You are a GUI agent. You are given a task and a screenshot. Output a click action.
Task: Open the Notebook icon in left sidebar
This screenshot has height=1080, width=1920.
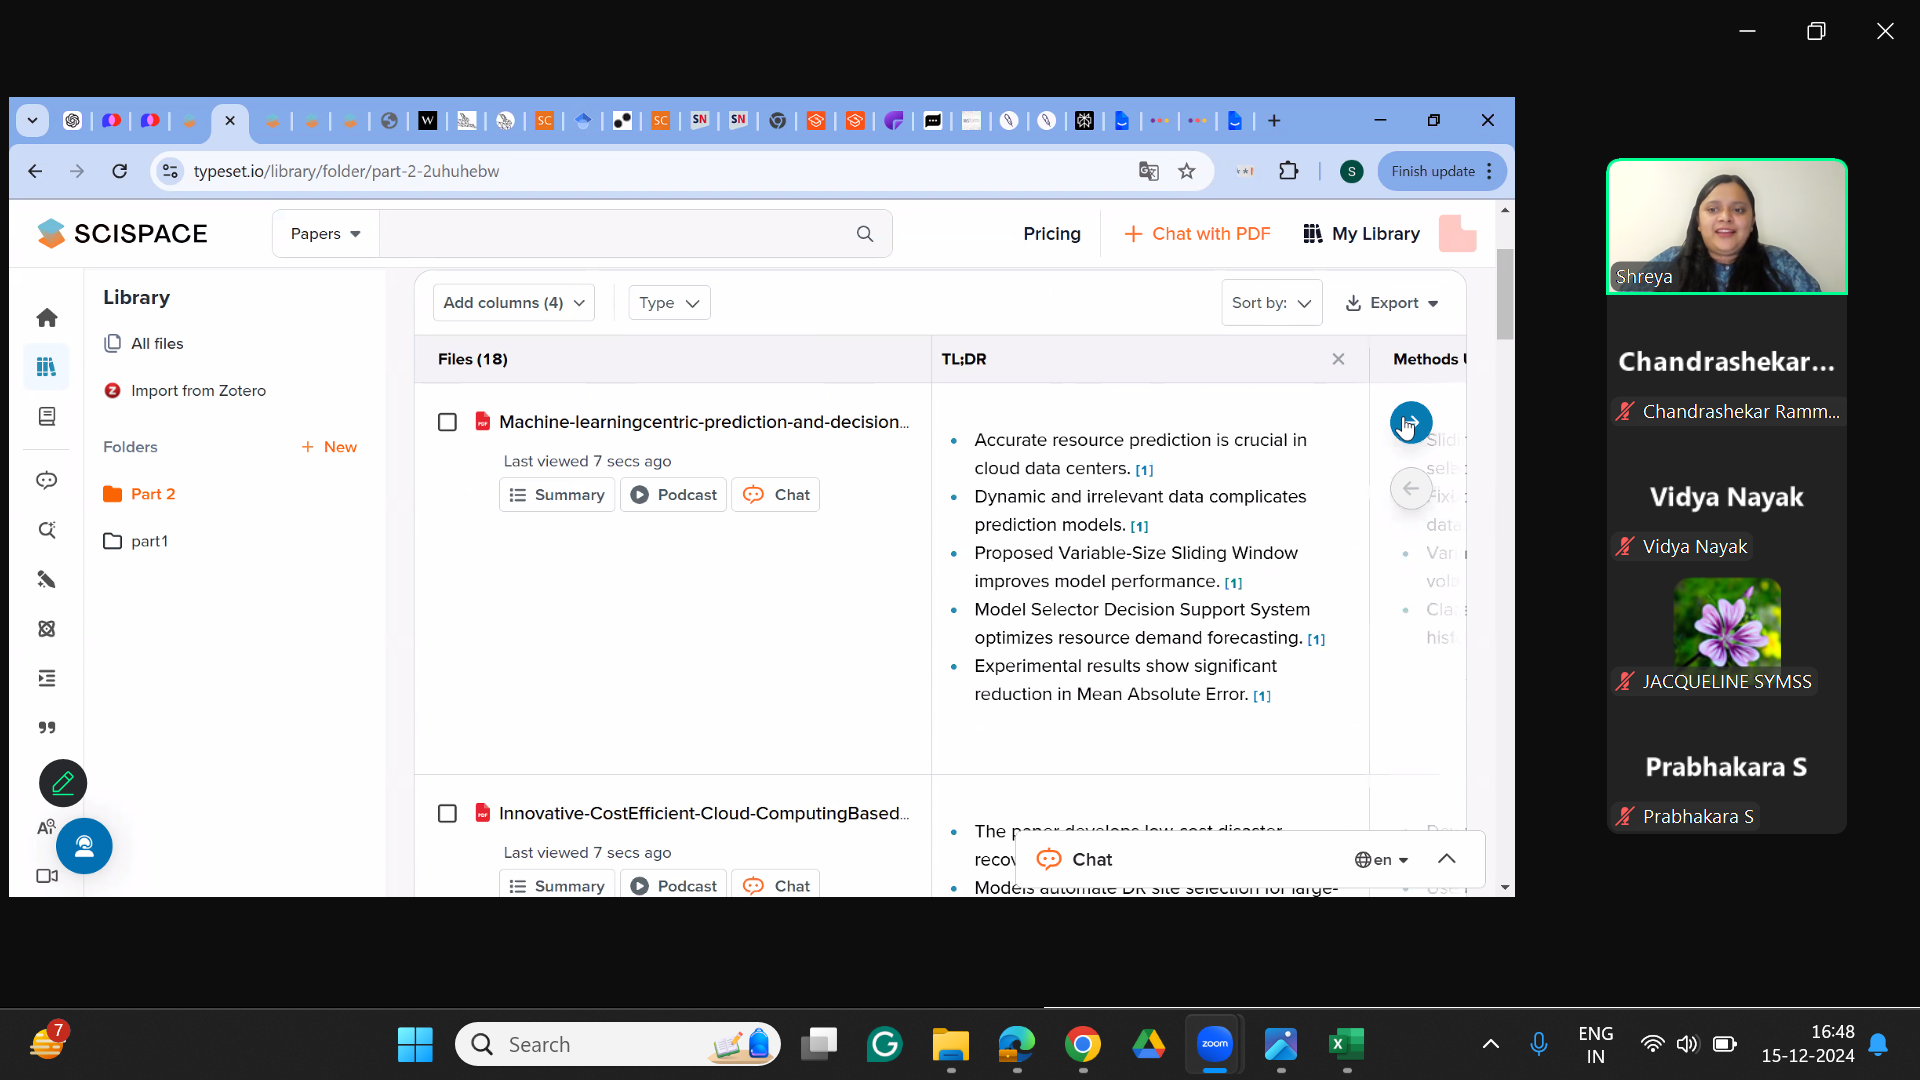point(47,416)
